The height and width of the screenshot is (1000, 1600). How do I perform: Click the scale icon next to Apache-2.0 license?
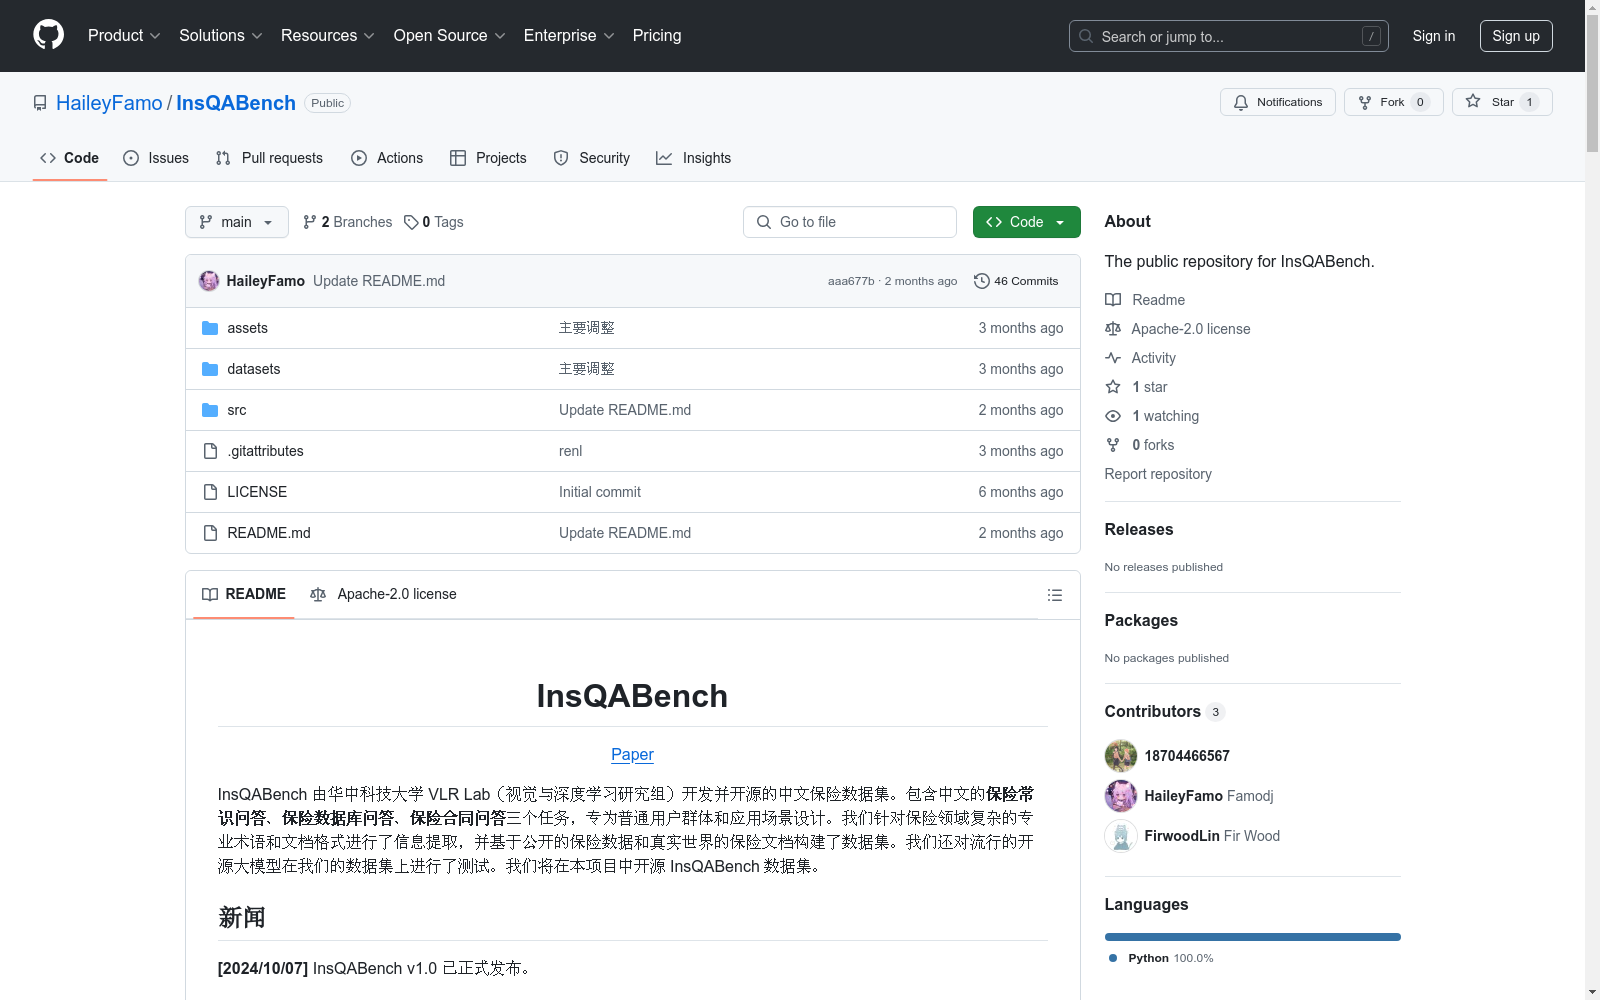click(x=1113, y=329)
